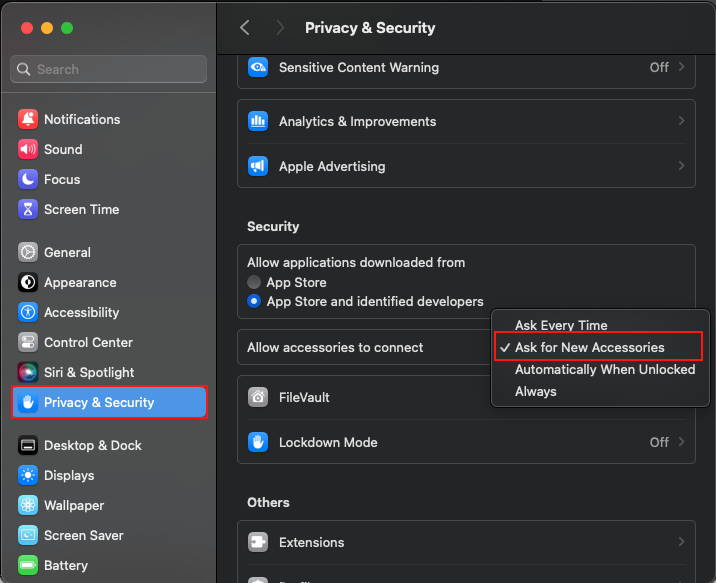Open the Battery icon in sidebar
The image size is (716, 583).
28,565
